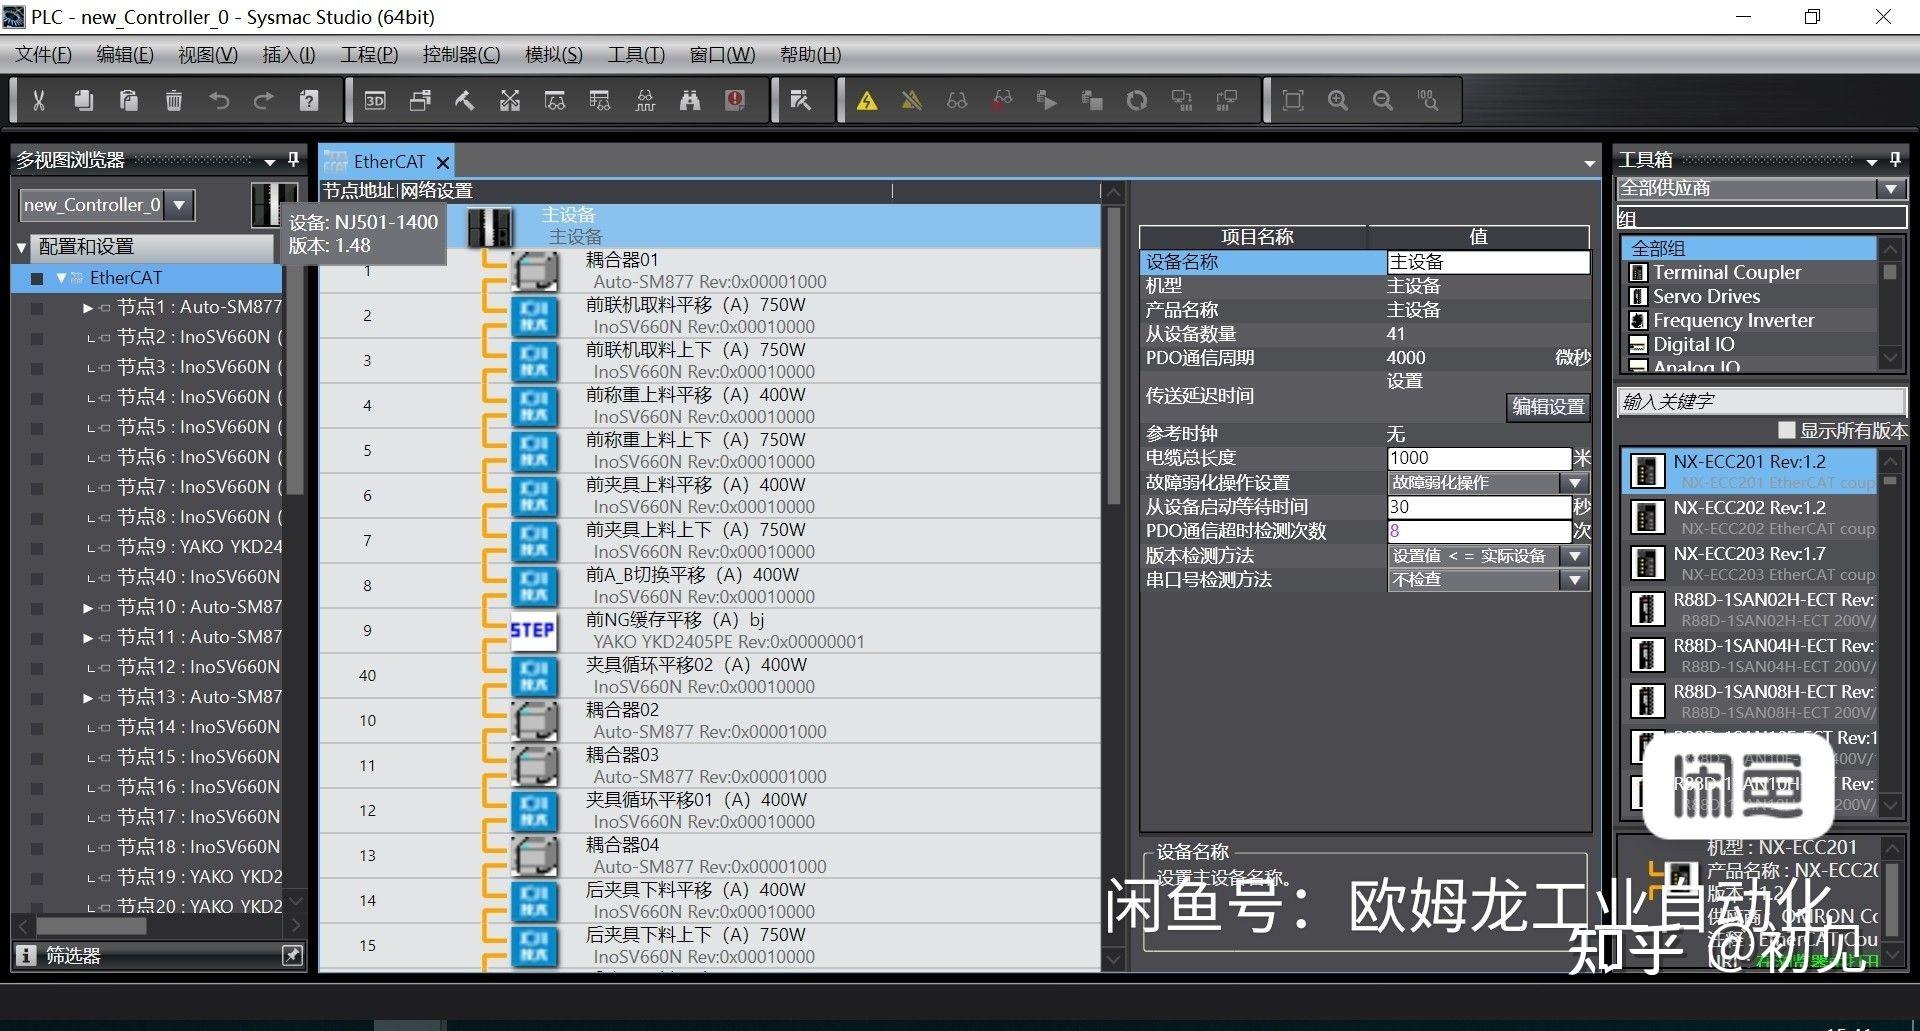Click the network list vertical scrollbar
Viewport: 1920px width, 1031px height.
(x=1113, y=355)
